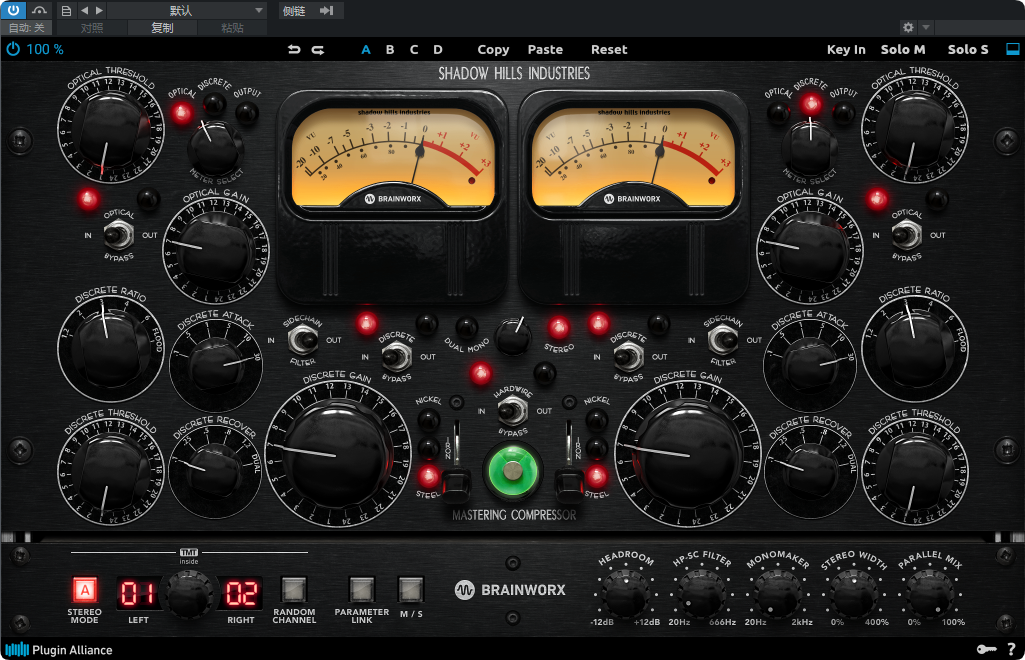Expand the arrow beside the gear icon
Screen dimensions: 1025x660
[926, 27]
